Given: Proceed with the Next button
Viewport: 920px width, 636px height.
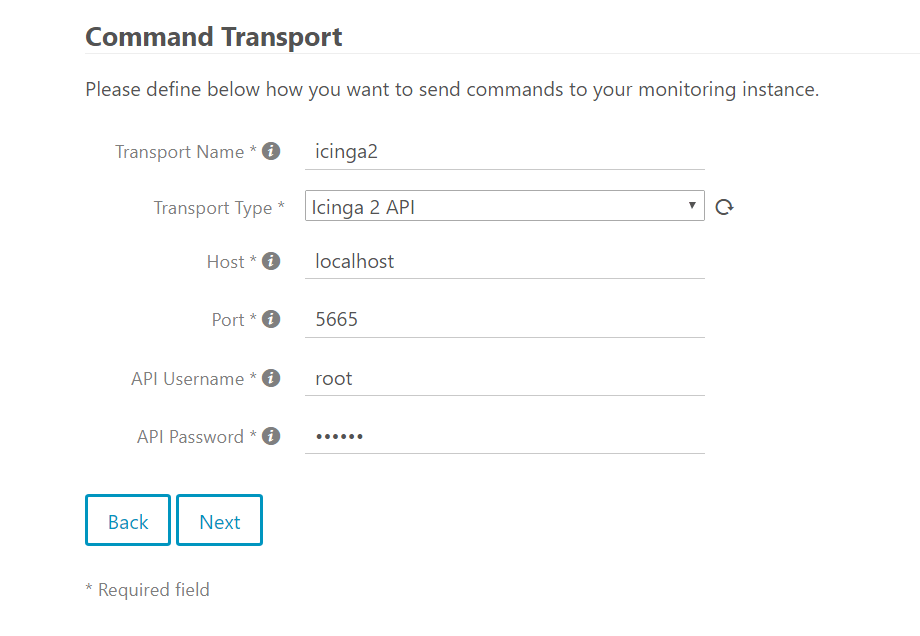Looking at the screenshot, I should [219, 520].
